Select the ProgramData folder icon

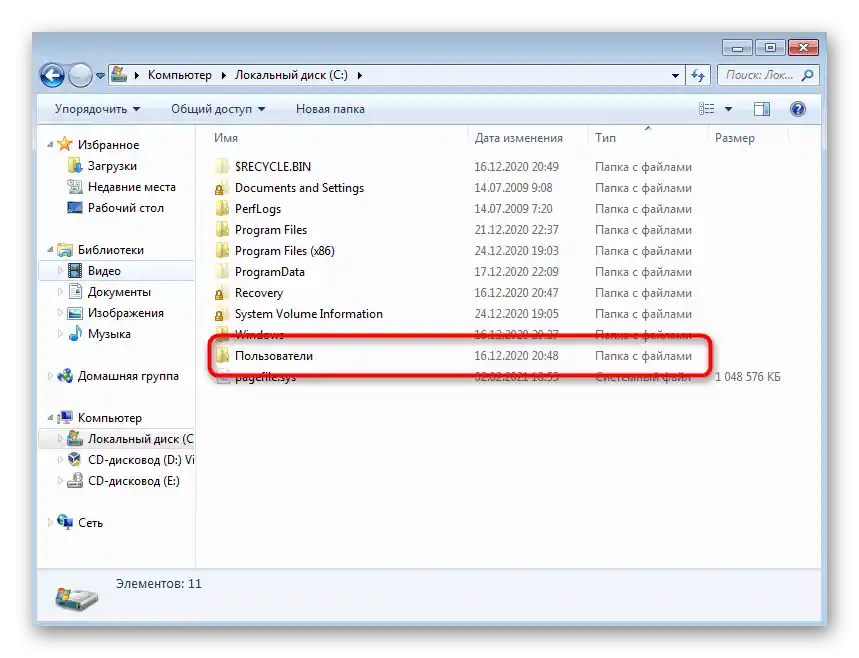pos(222,272)
